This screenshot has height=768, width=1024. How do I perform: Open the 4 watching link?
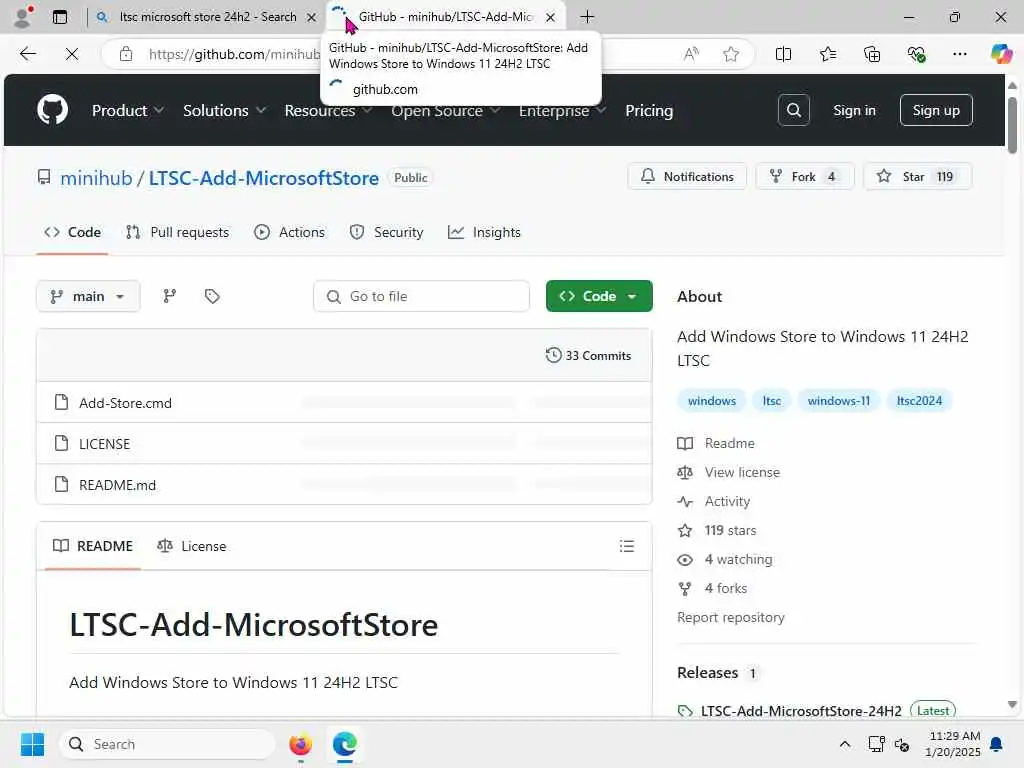pos(738,559)
